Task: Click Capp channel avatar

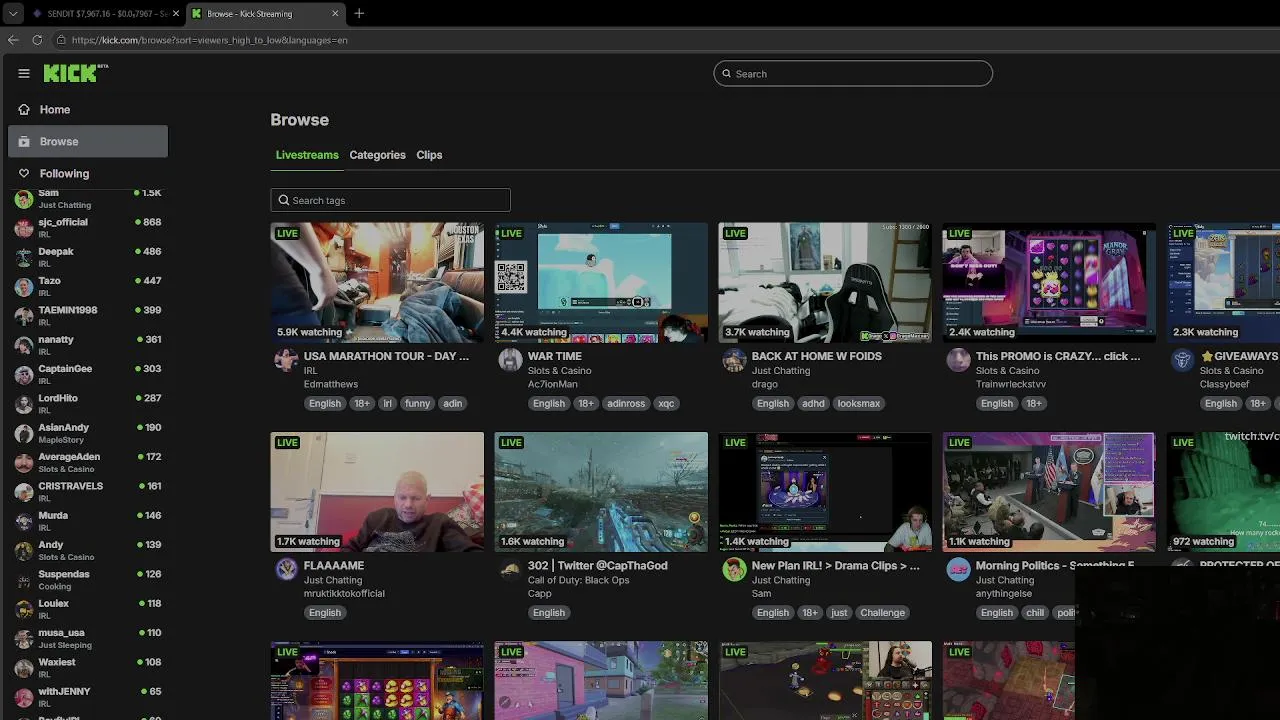Action: [510, 569]
